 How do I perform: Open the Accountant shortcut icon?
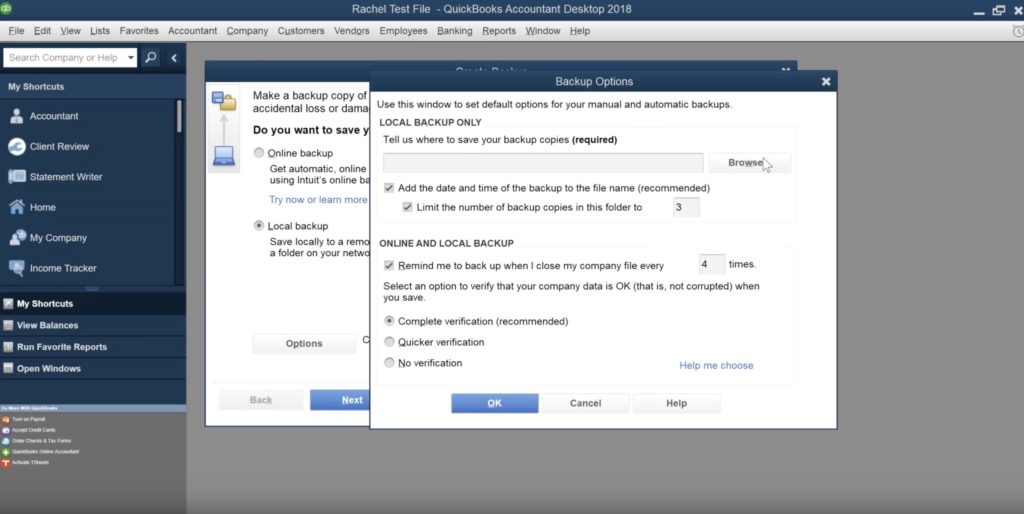point(16,116)
